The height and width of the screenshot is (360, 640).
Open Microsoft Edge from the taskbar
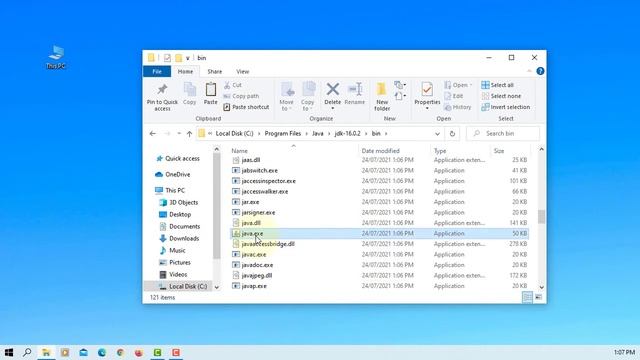pyautogui.click(x=102, y=352)
